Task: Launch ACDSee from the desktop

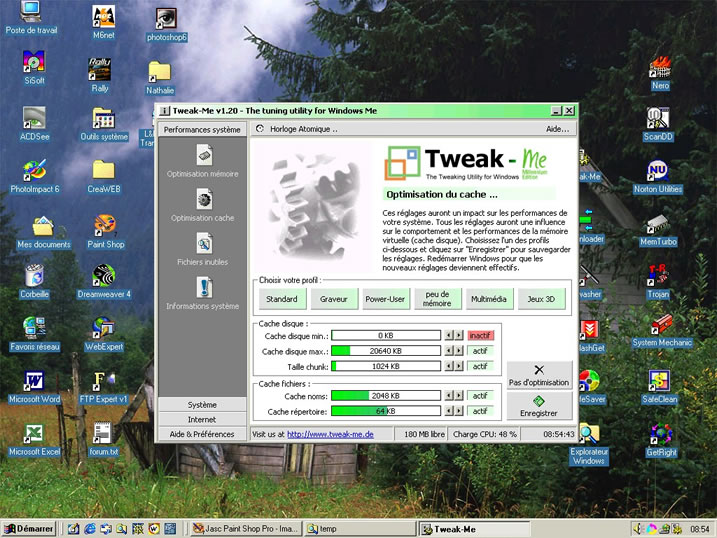Action: (x=34, y=123)
